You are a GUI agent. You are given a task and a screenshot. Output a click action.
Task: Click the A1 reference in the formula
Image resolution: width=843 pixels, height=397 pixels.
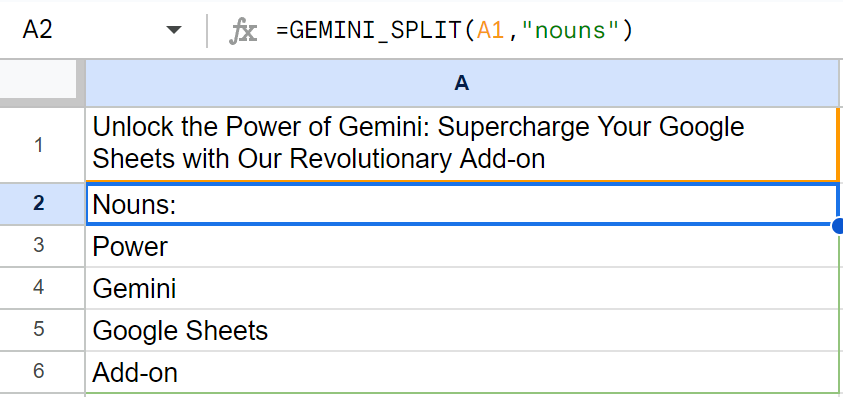tap(490, 31)
